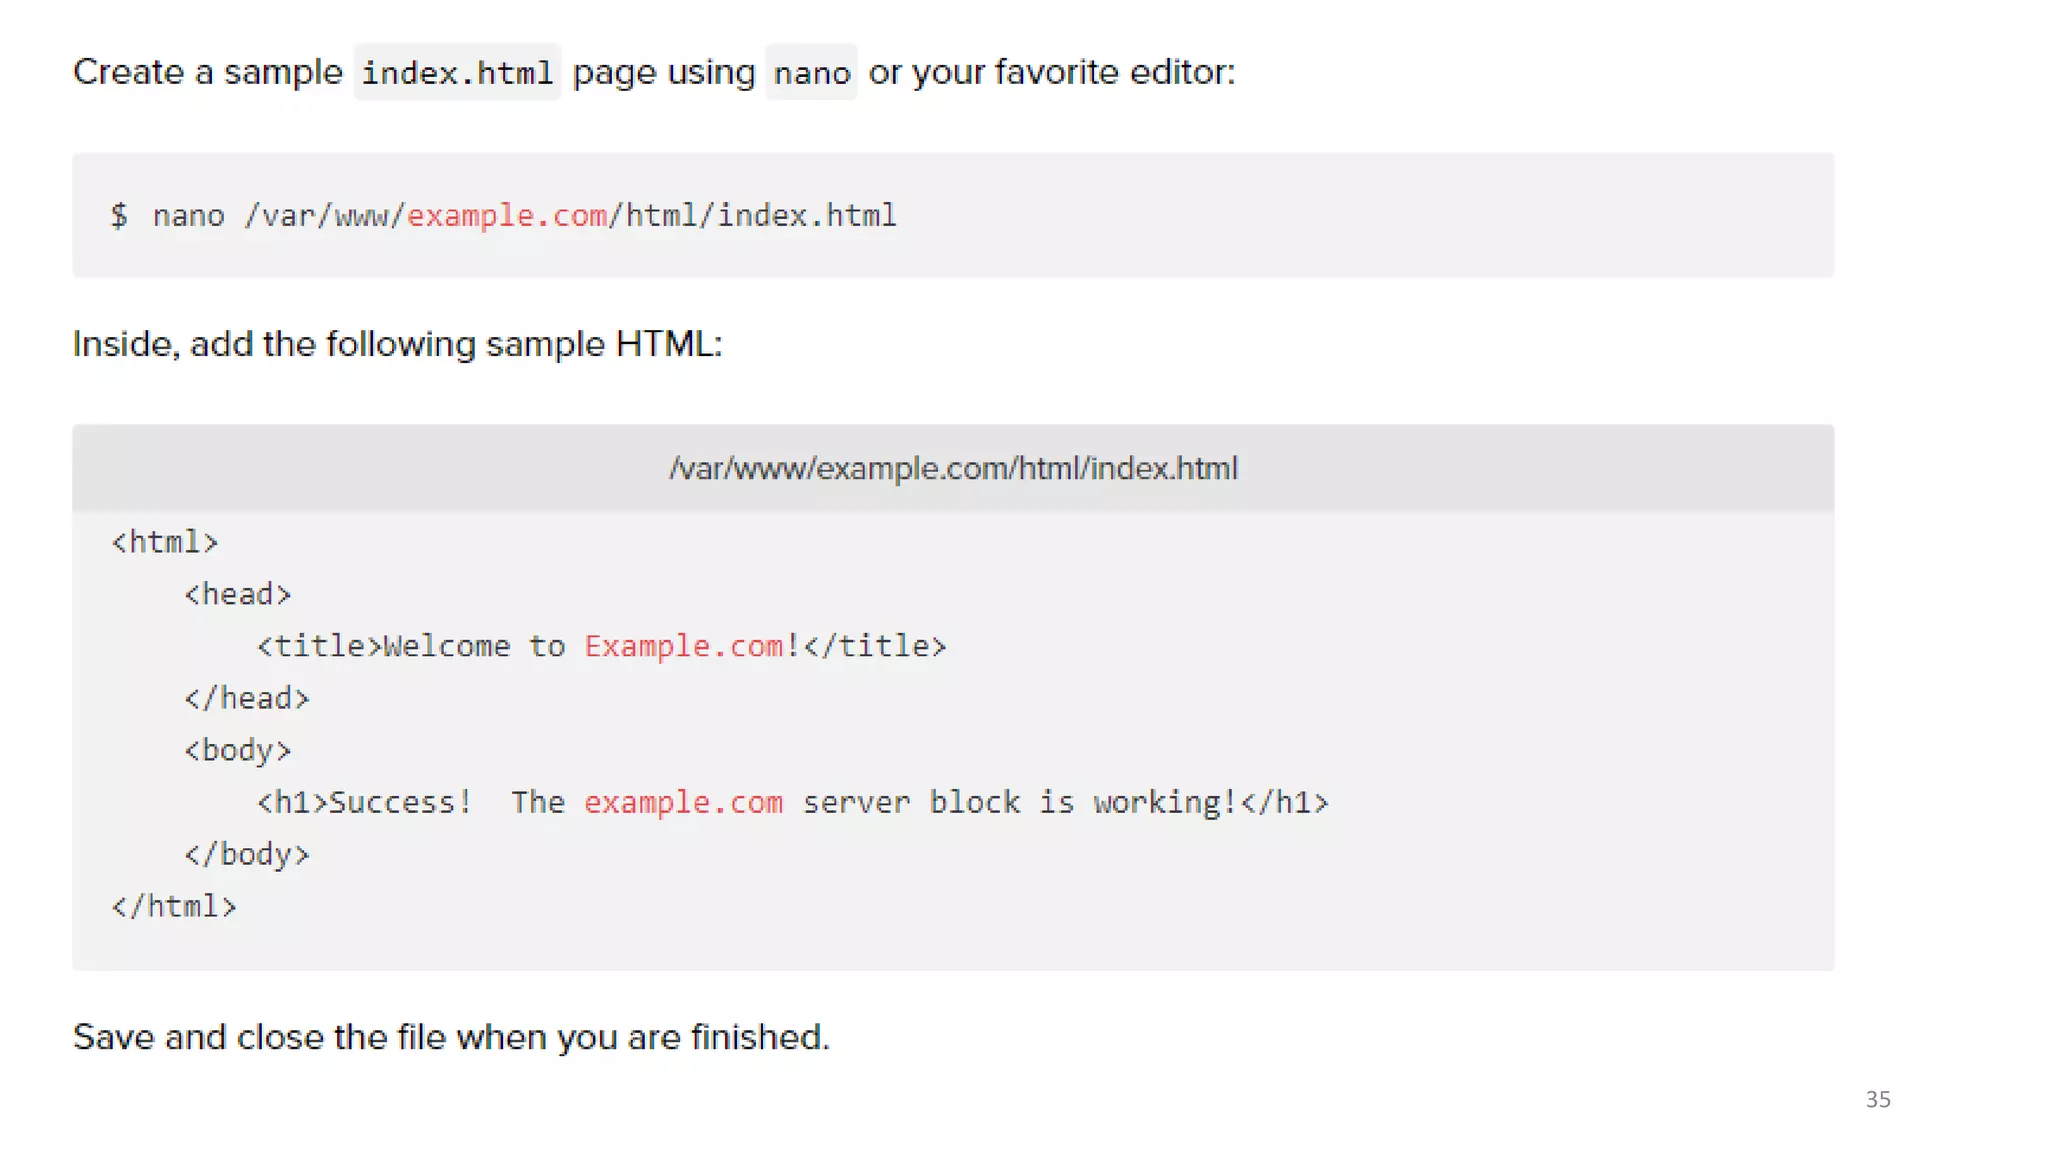Click the inline nano code snippet
The width and height of the screenshot is (2048, 1152).
[811, 72]
